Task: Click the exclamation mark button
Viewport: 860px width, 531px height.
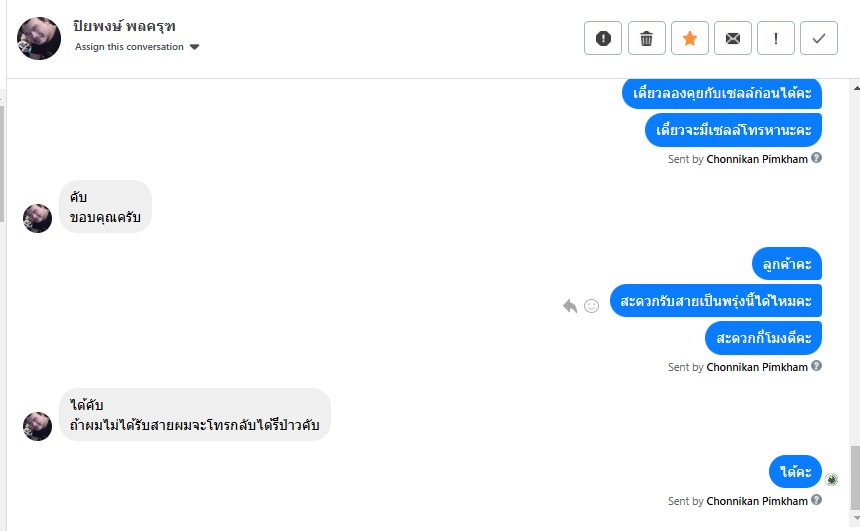Action: pos(776,38)
